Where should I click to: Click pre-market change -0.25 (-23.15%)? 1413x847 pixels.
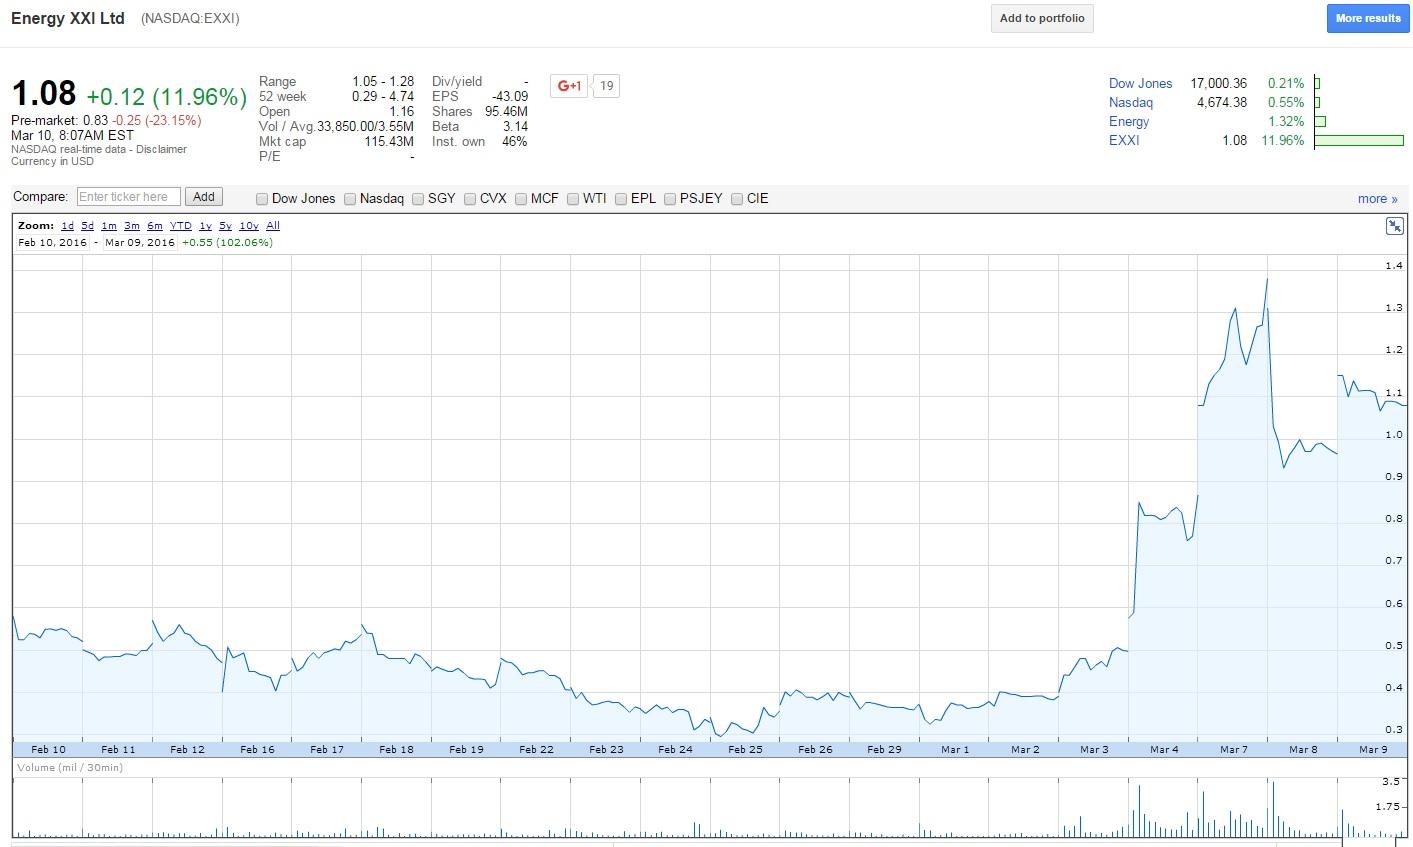pyautogui.click(x=156, y=120)
